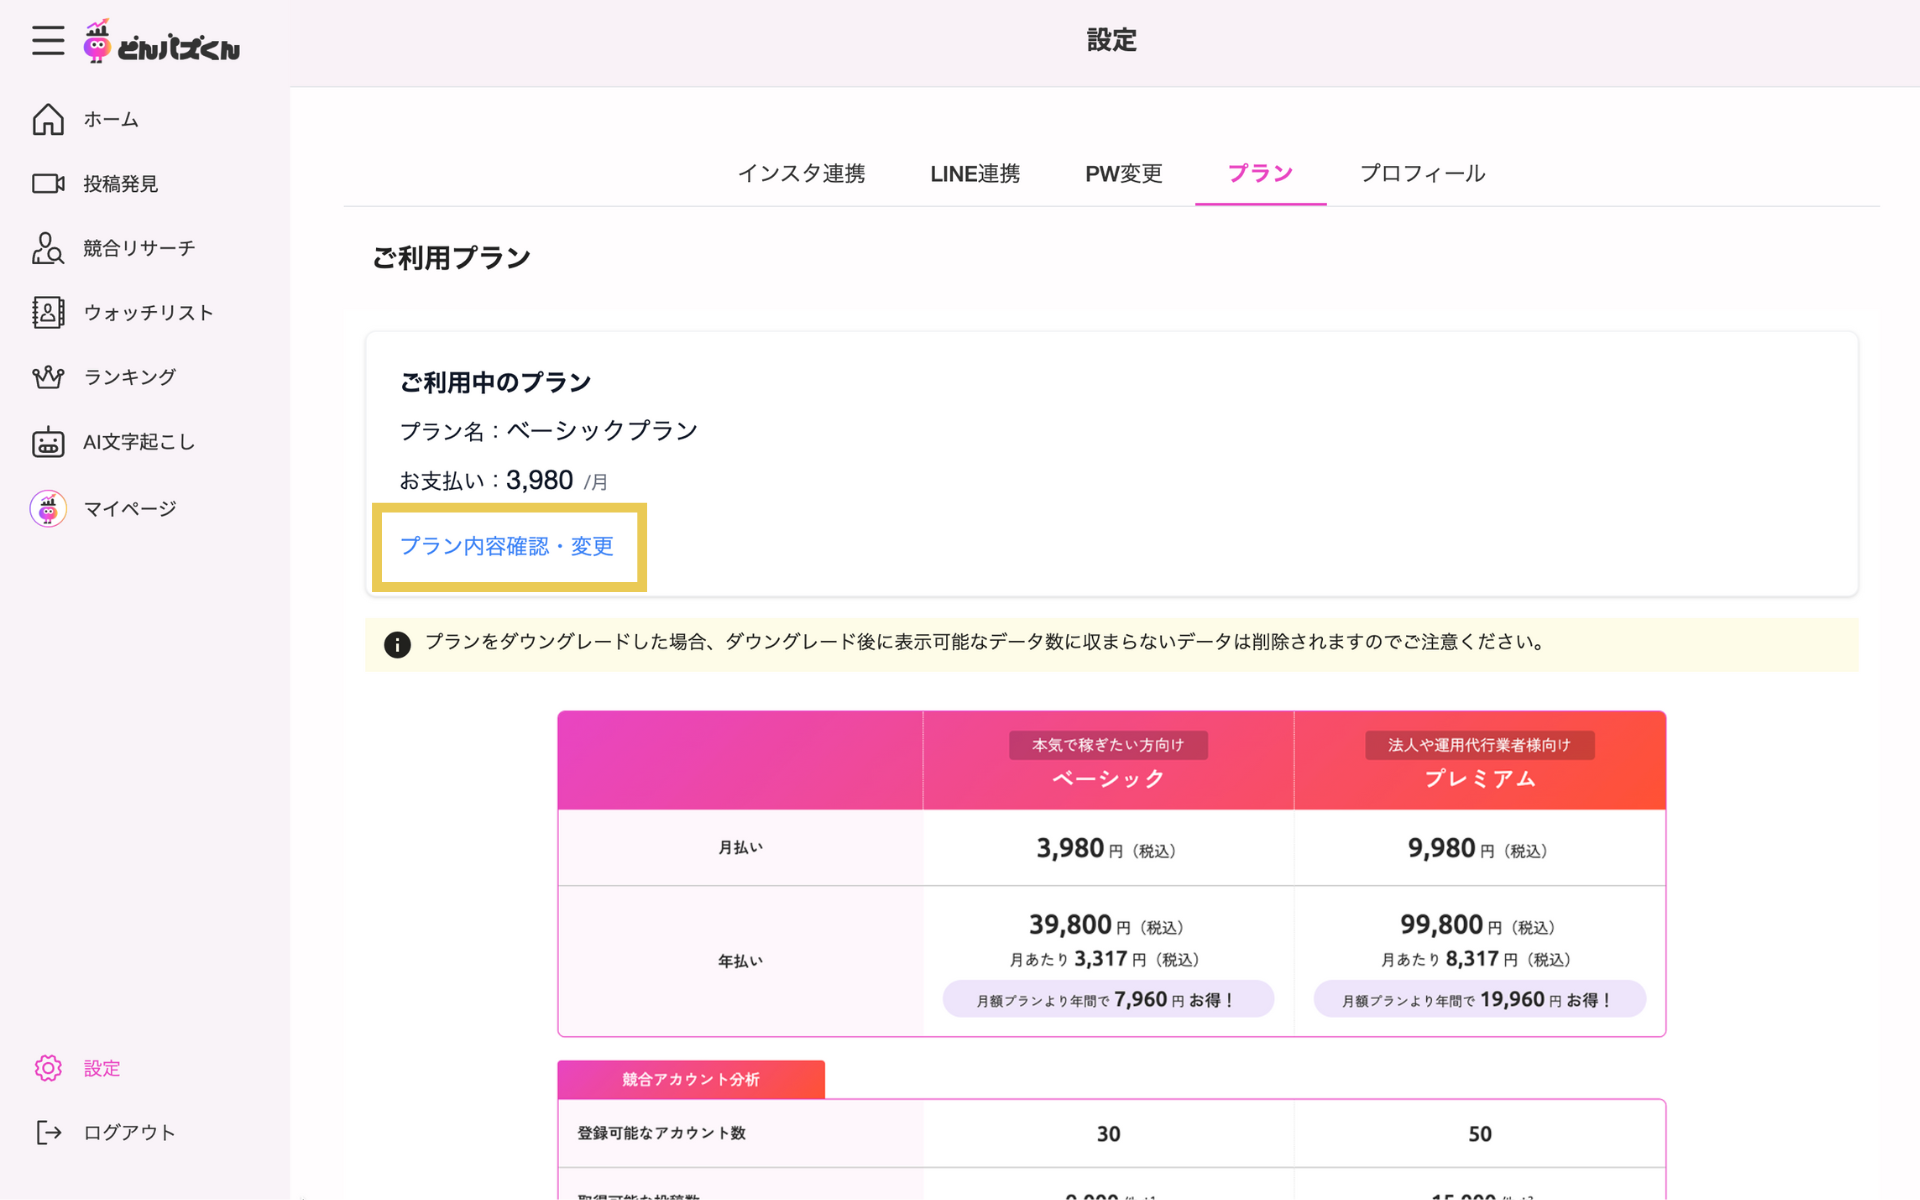Click the 設定 gear icon
Viewport: 1920px width, 1200px height.
click(x=47, y=1068)
